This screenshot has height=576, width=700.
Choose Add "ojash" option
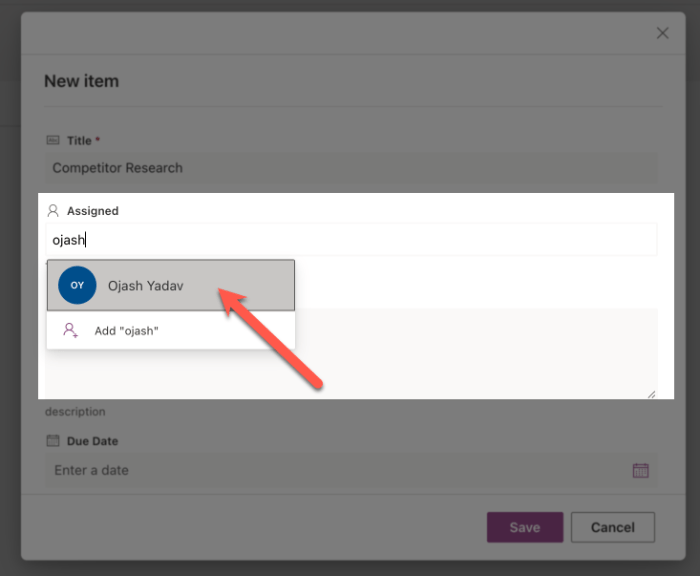(x=171, y=330)
